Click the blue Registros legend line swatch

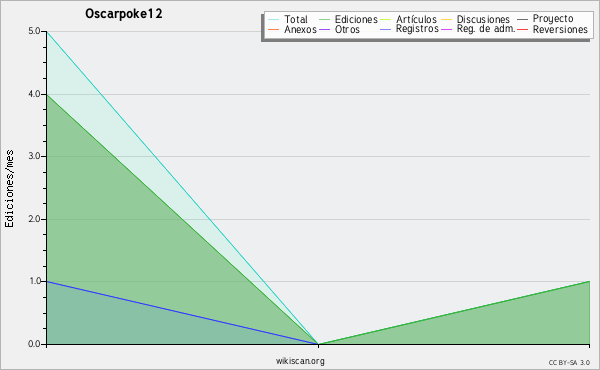[x=386, y=29]
